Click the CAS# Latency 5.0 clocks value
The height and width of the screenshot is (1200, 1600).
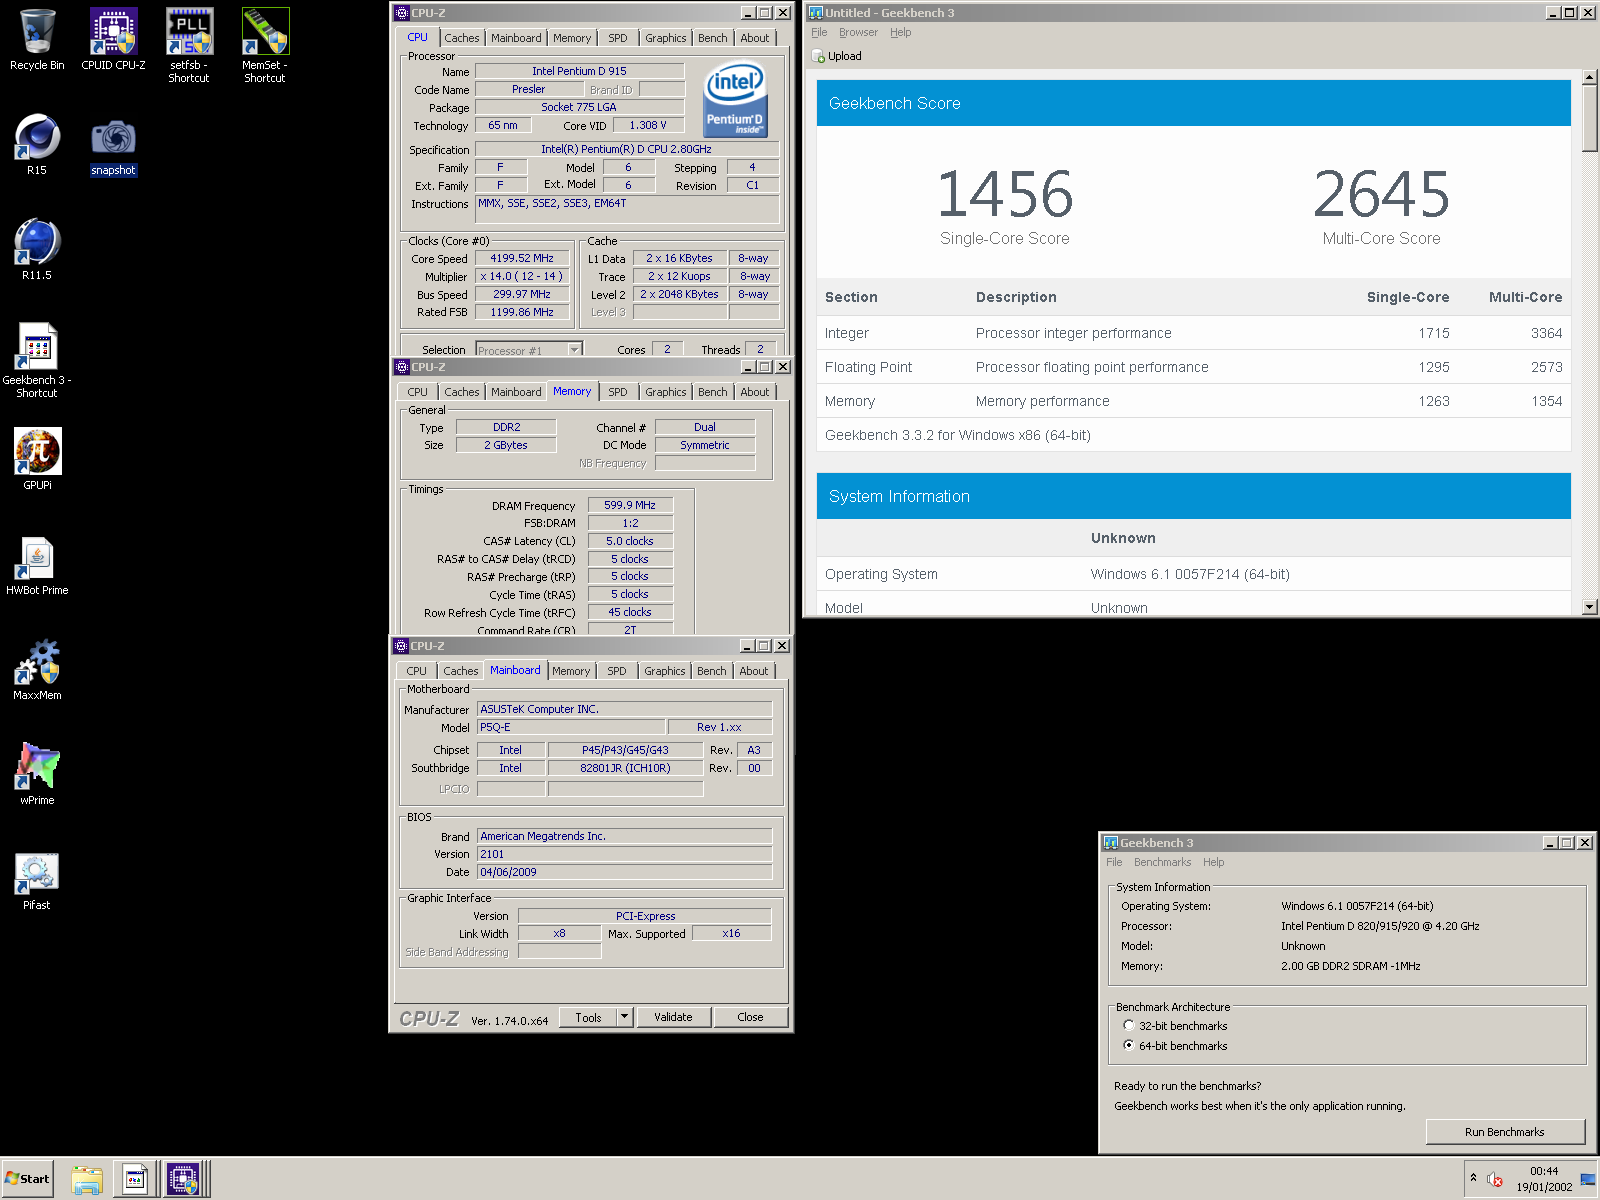[x=630, y=541]
